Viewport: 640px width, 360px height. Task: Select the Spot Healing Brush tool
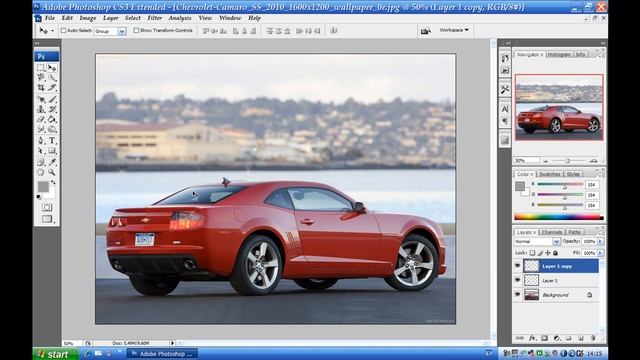coord(41,99)
